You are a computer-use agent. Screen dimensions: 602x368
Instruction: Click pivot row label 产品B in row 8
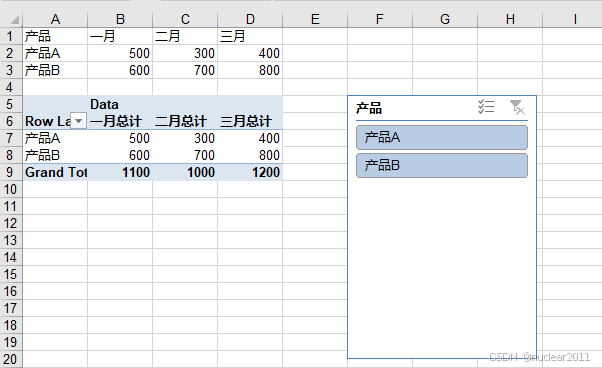pyautogui.click(x=55, y=155)
